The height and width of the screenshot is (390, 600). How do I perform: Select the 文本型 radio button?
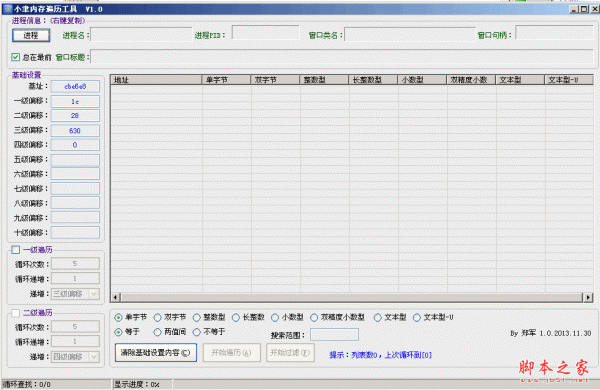378,318
